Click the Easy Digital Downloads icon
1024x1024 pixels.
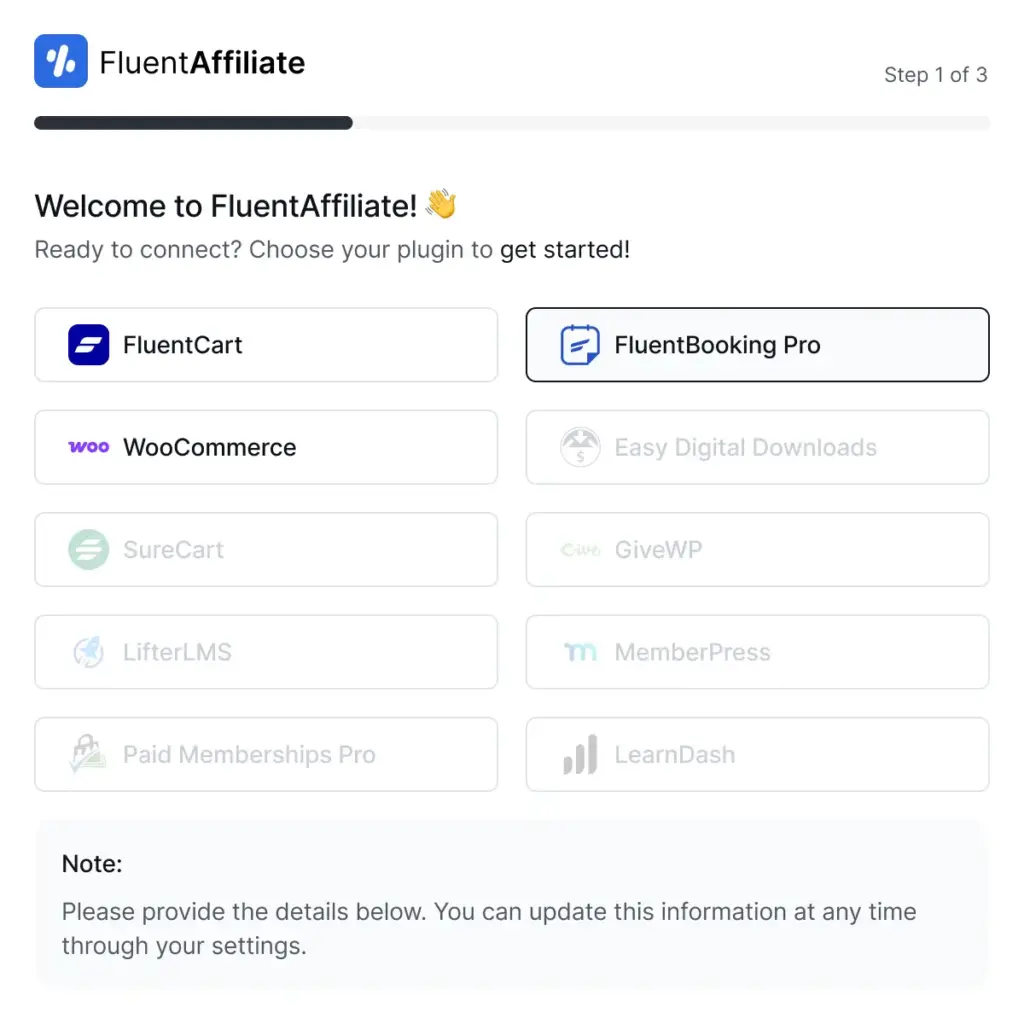580,447
